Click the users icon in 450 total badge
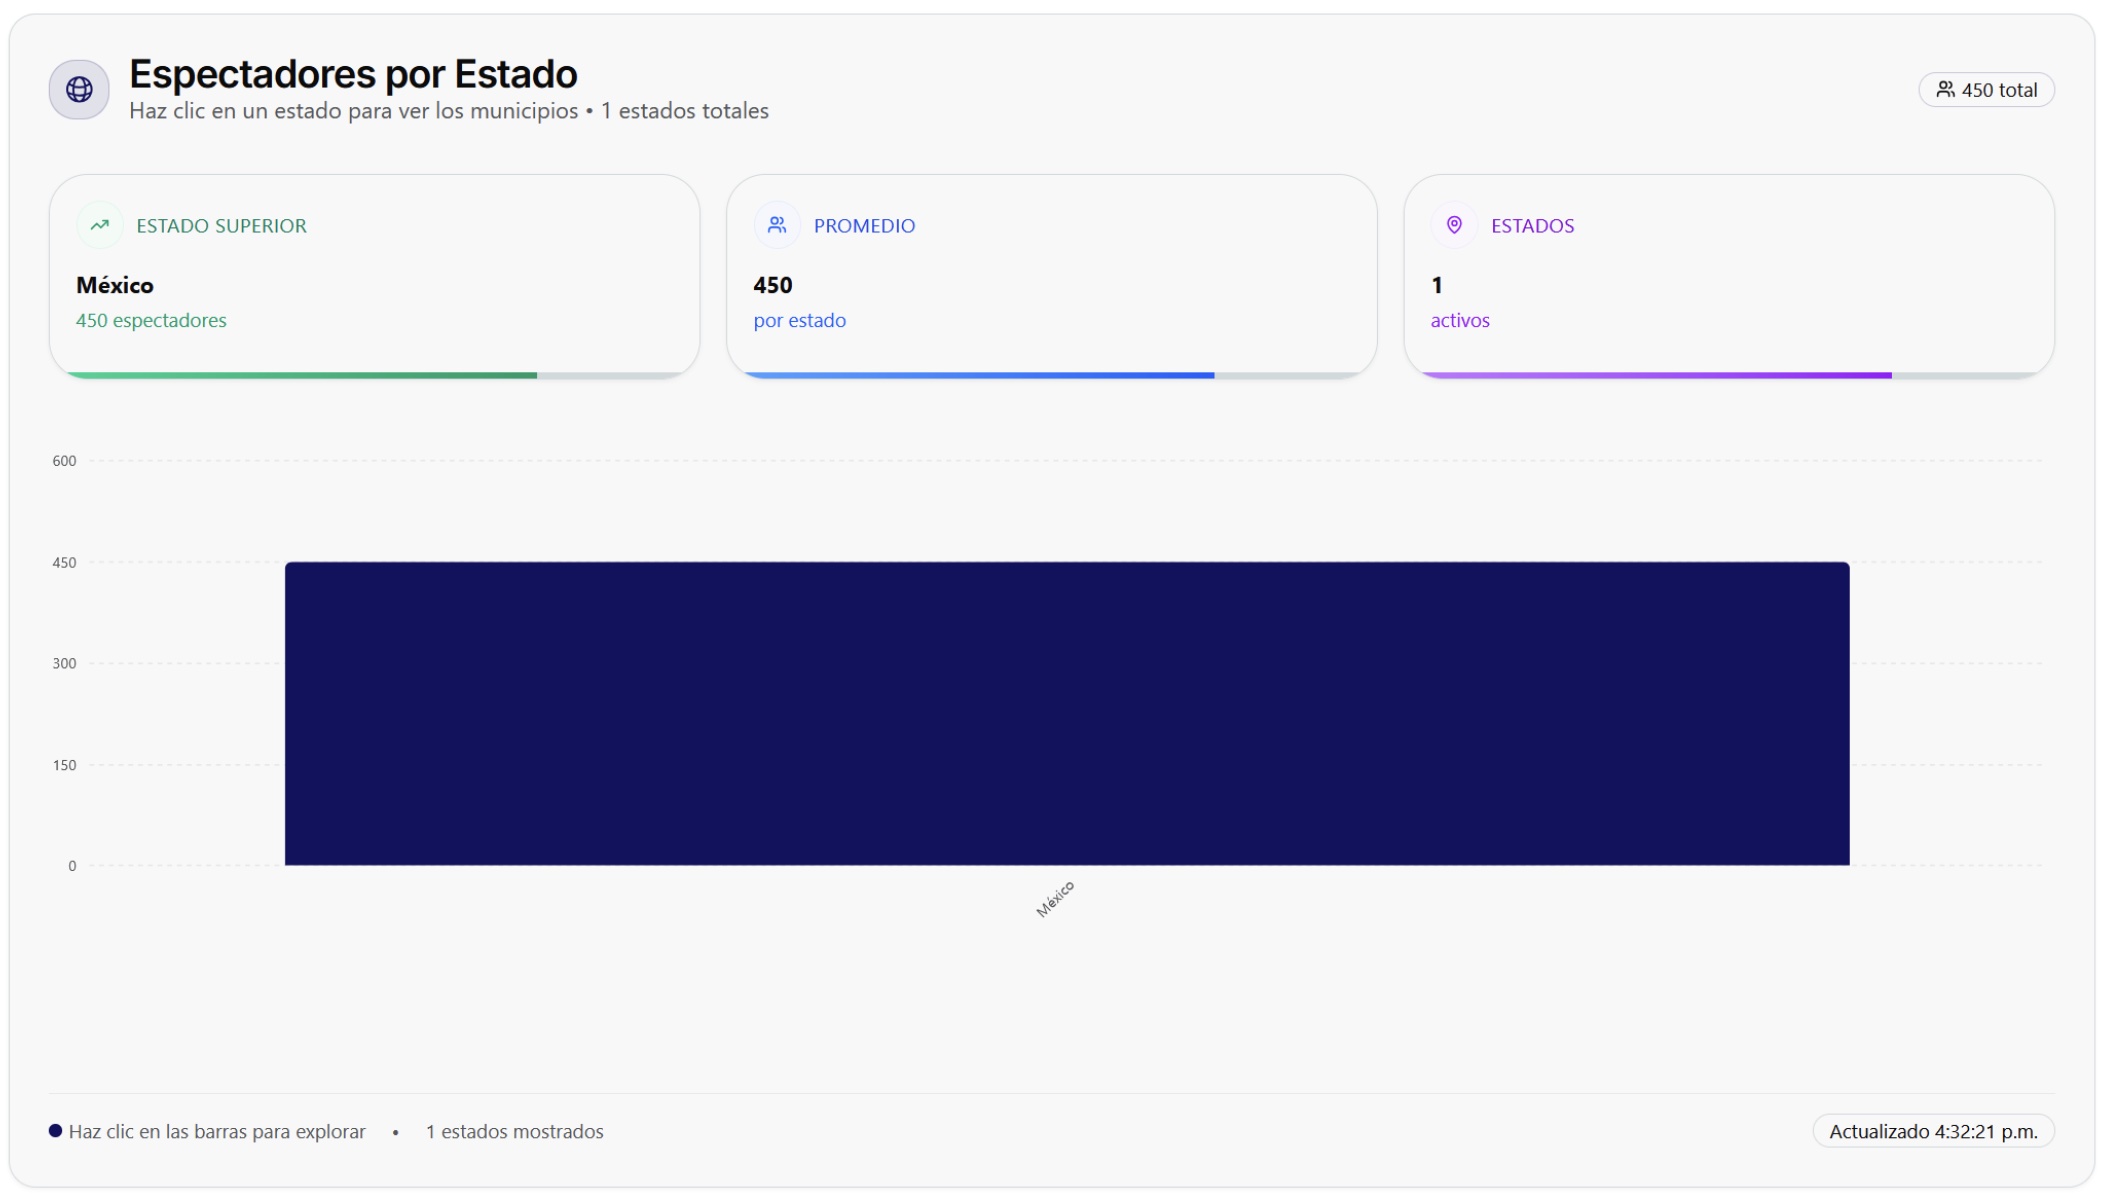Viewport: 2106px width, 1200px height. click(x=1945, y=90)
